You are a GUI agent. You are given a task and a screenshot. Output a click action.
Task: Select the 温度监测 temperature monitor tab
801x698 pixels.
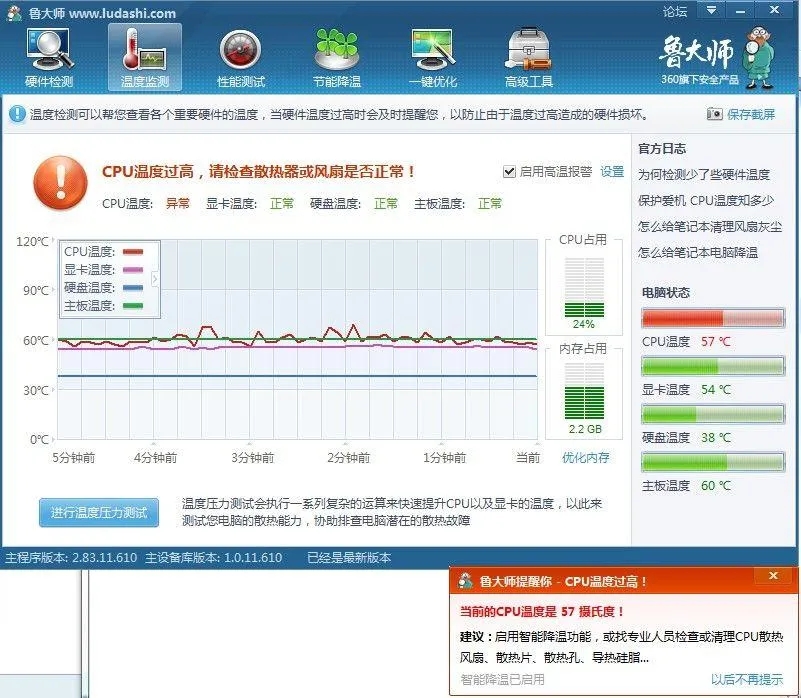click(145, 58)
